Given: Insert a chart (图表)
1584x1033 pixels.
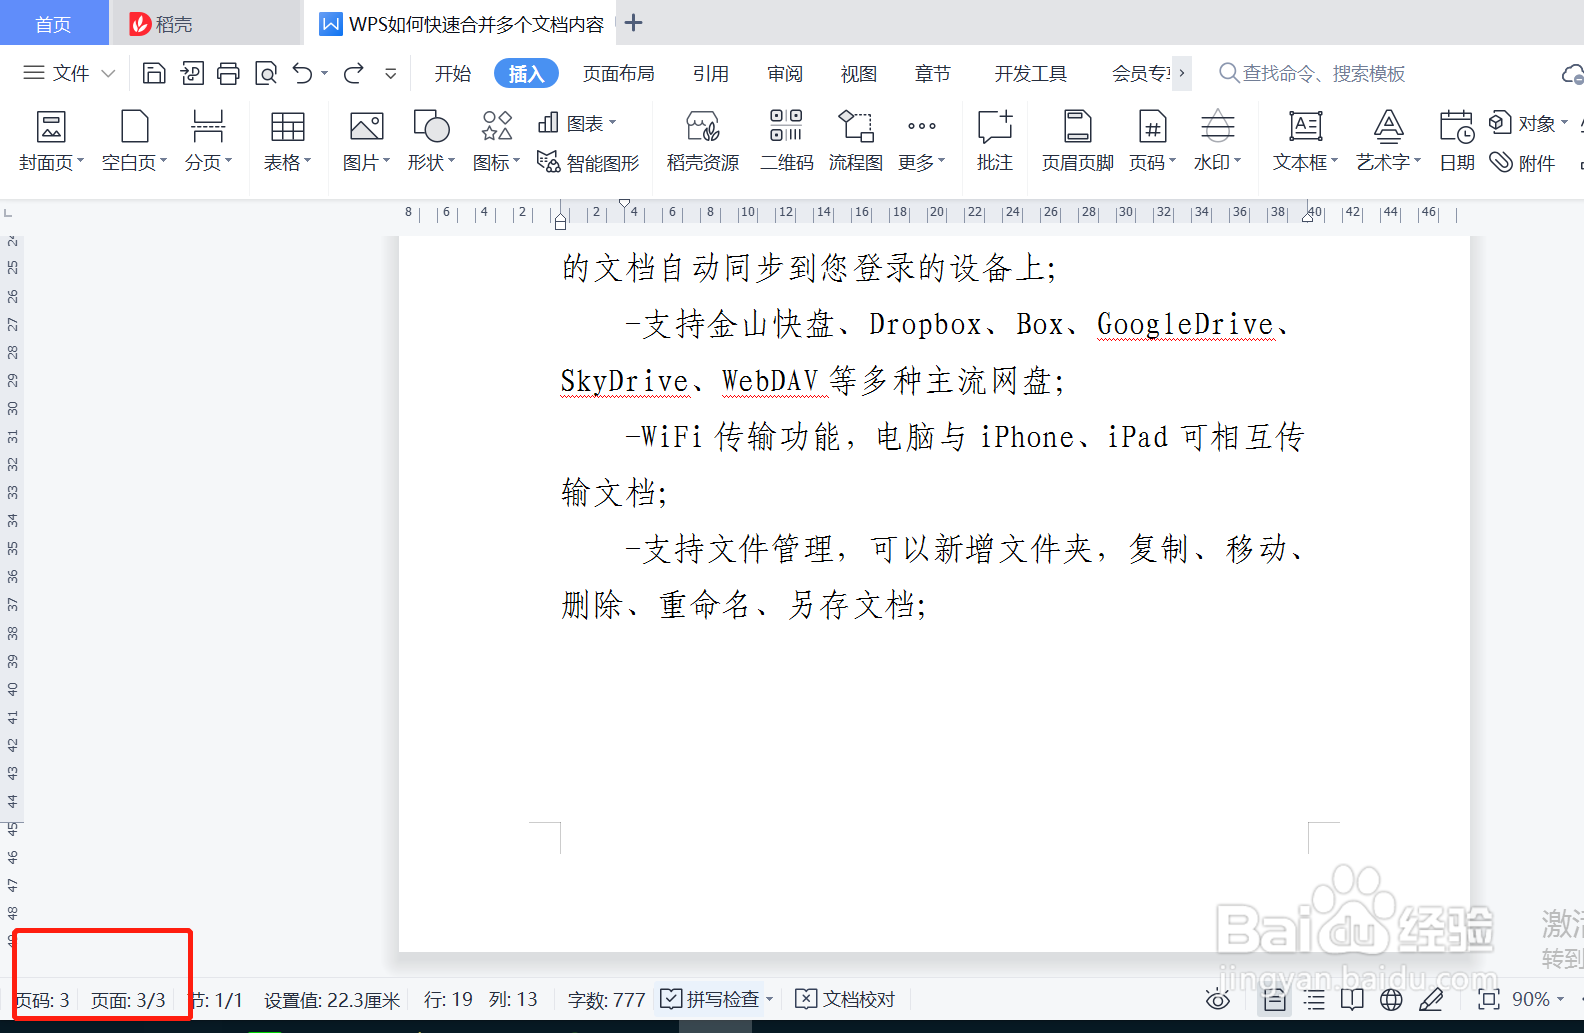Looking at the screenshot, I should pyautogui.click(x=577, y=123).
